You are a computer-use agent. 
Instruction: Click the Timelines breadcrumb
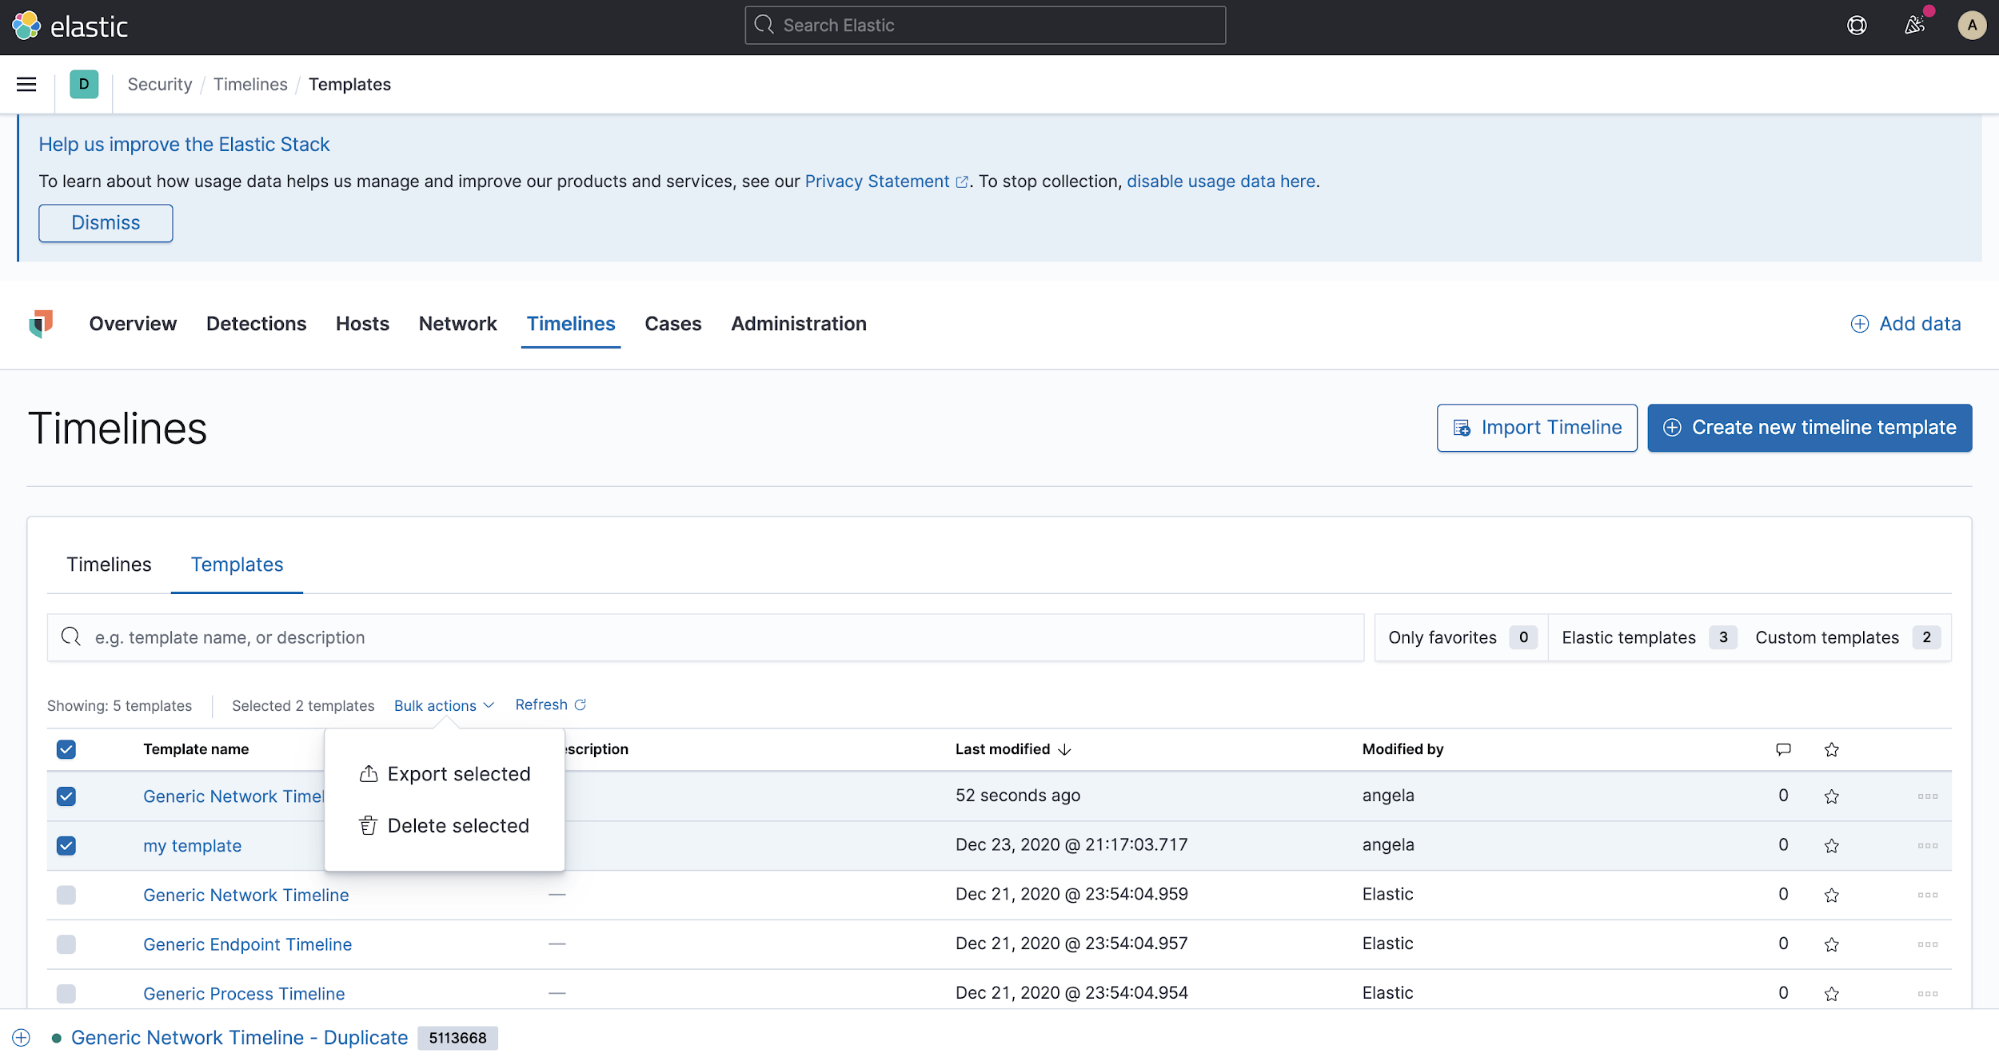pyautogui.click(x=250, y=85)
